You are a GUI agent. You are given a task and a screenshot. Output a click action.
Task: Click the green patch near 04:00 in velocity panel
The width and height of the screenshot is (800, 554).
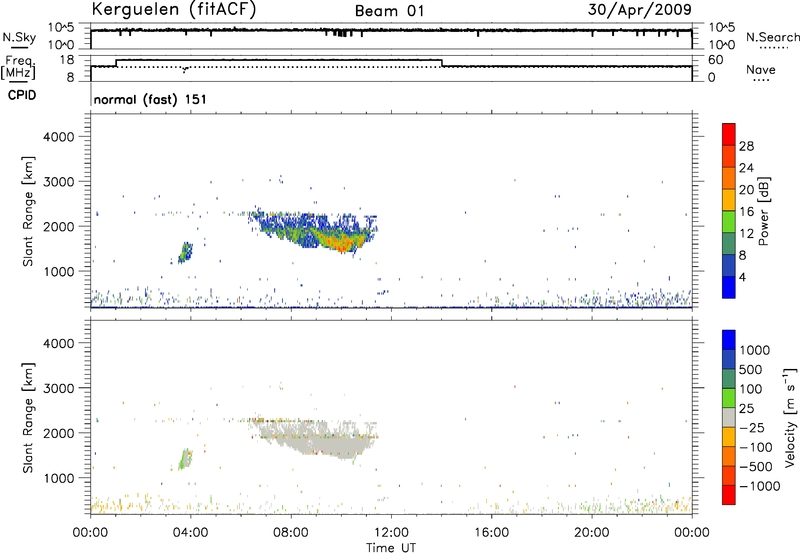tap(186, 459)
